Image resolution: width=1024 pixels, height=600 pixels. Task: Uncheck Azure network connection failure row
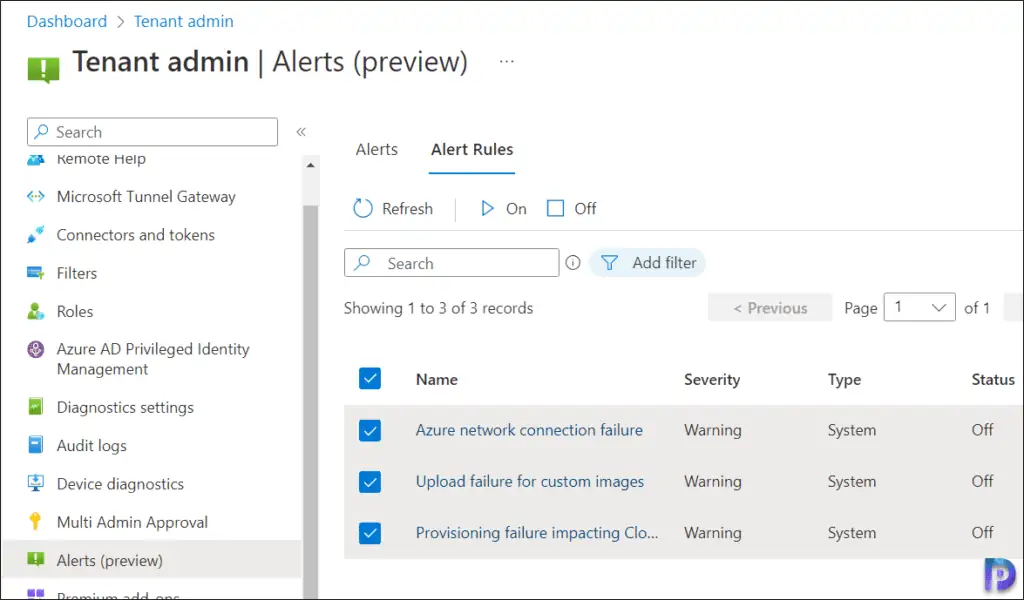[370, 430]
